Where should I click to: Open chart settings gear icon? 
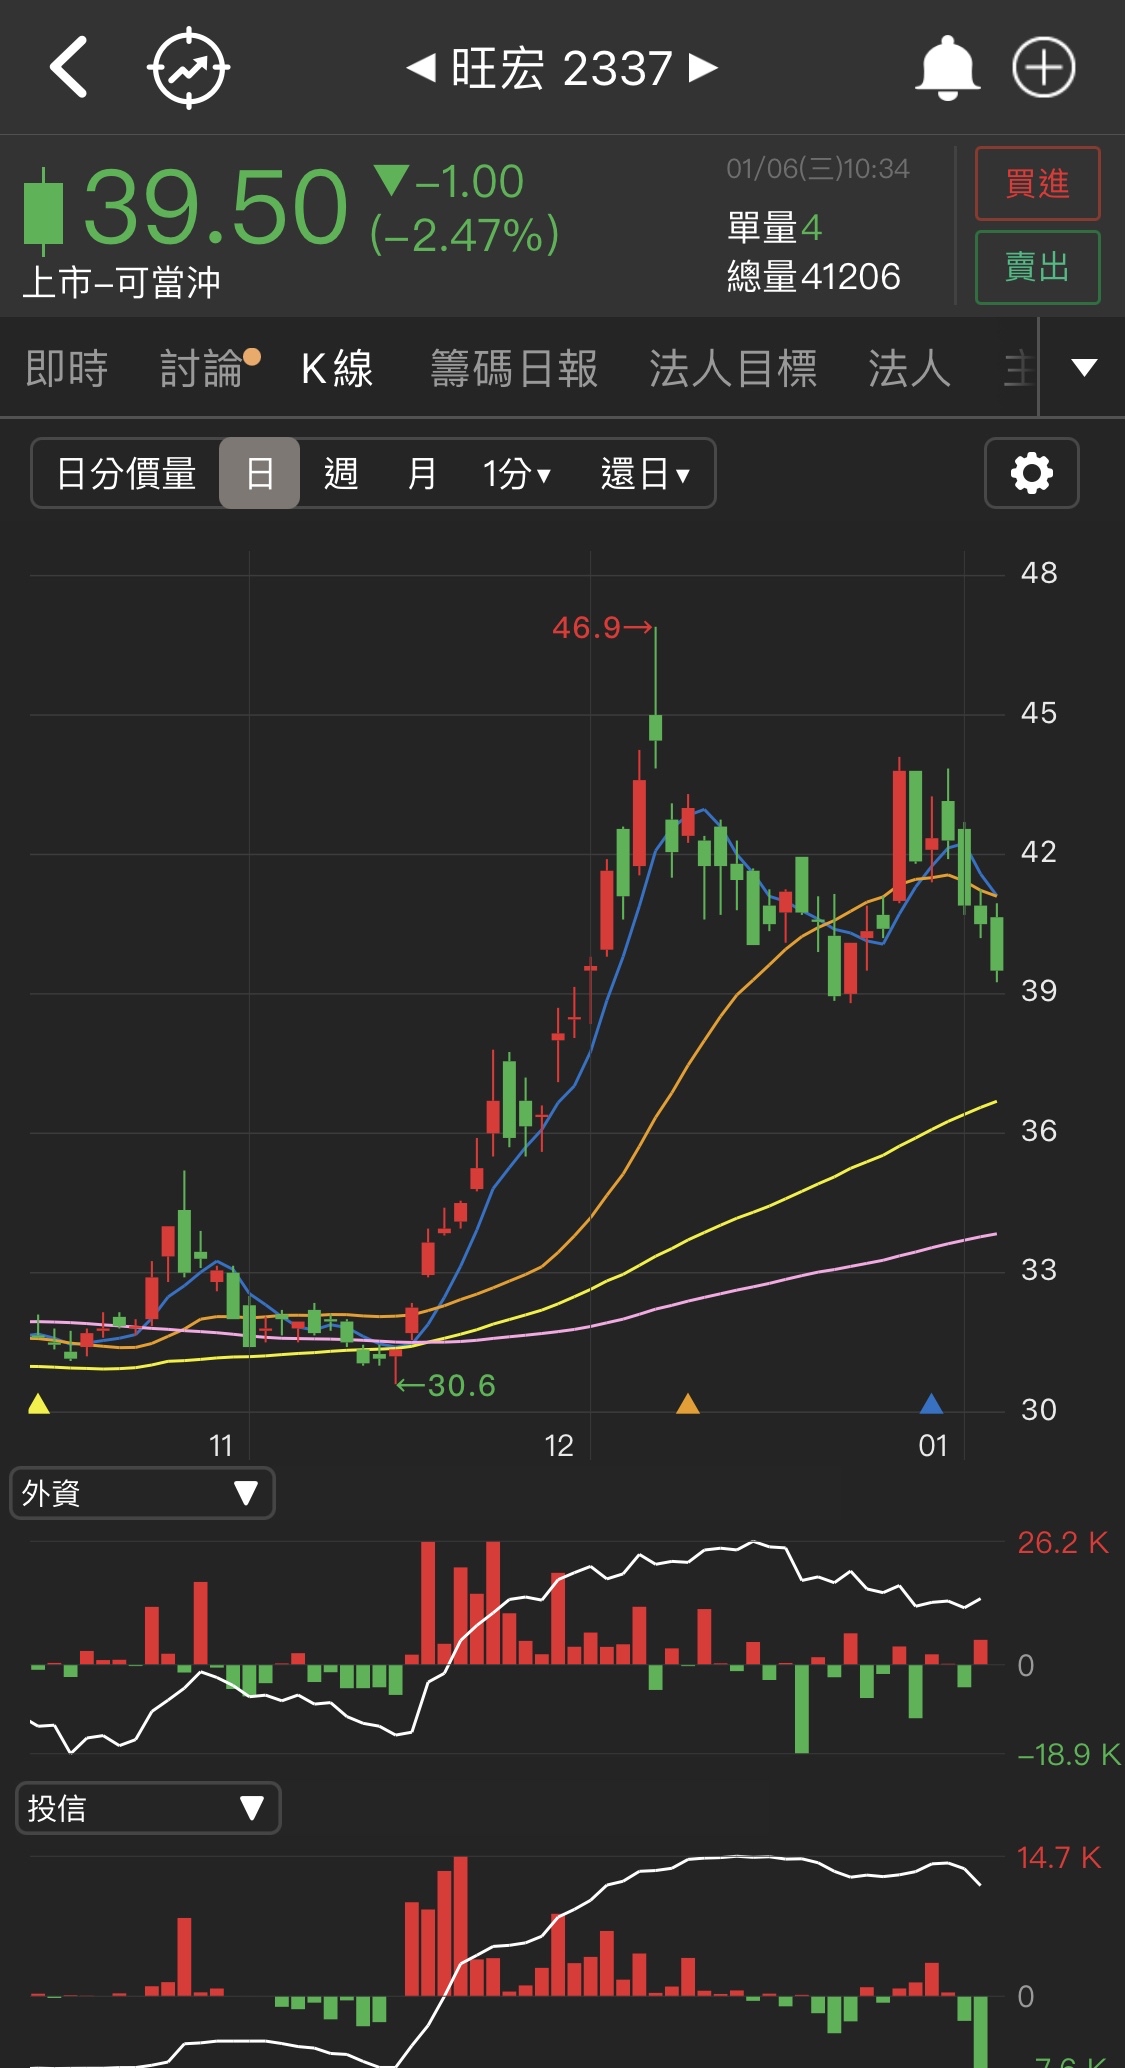click(x=1031, y=473)
